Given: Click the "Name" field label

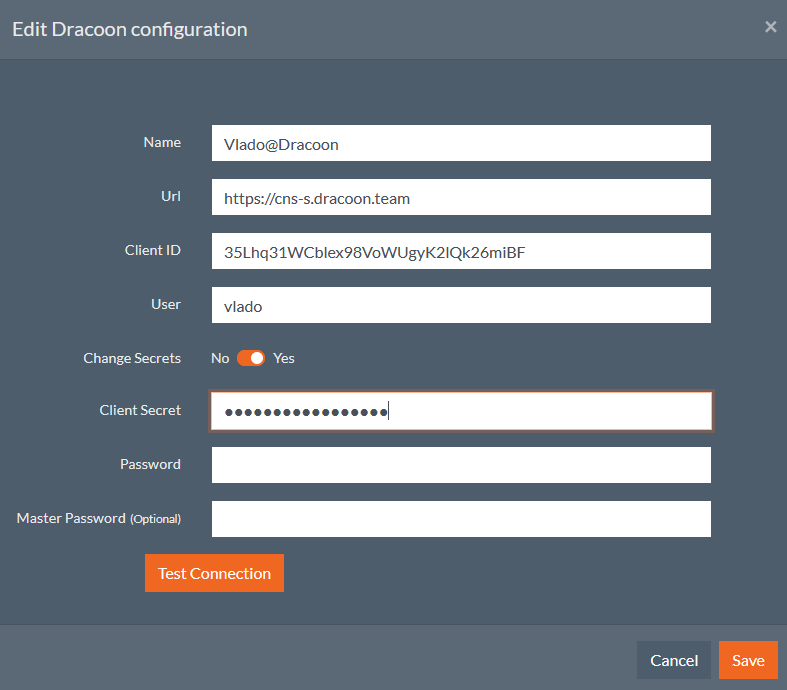Looking at the screenshot, I should click(x=162, y=143).
